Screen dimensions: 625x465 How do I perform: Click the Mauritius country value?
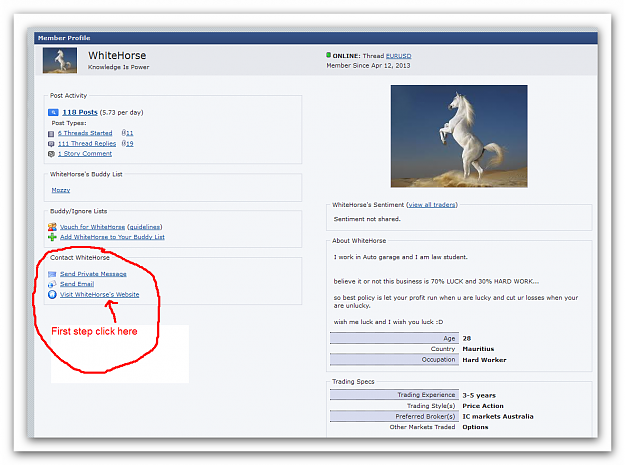[478, 349]
